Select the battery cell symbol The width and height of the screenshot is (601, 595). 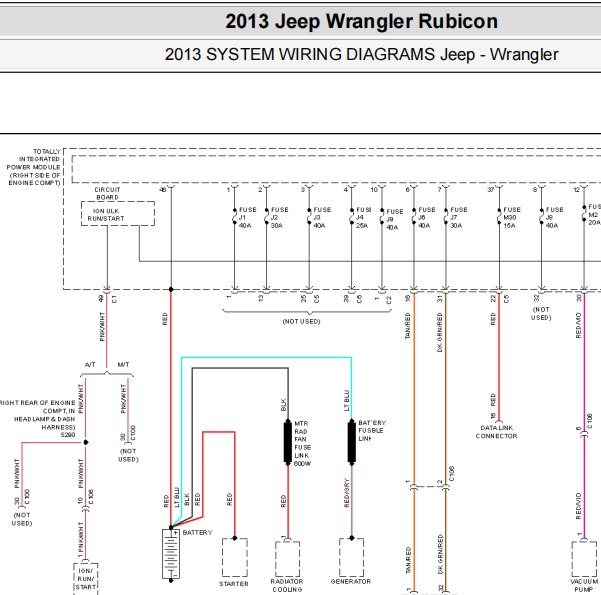171,554
